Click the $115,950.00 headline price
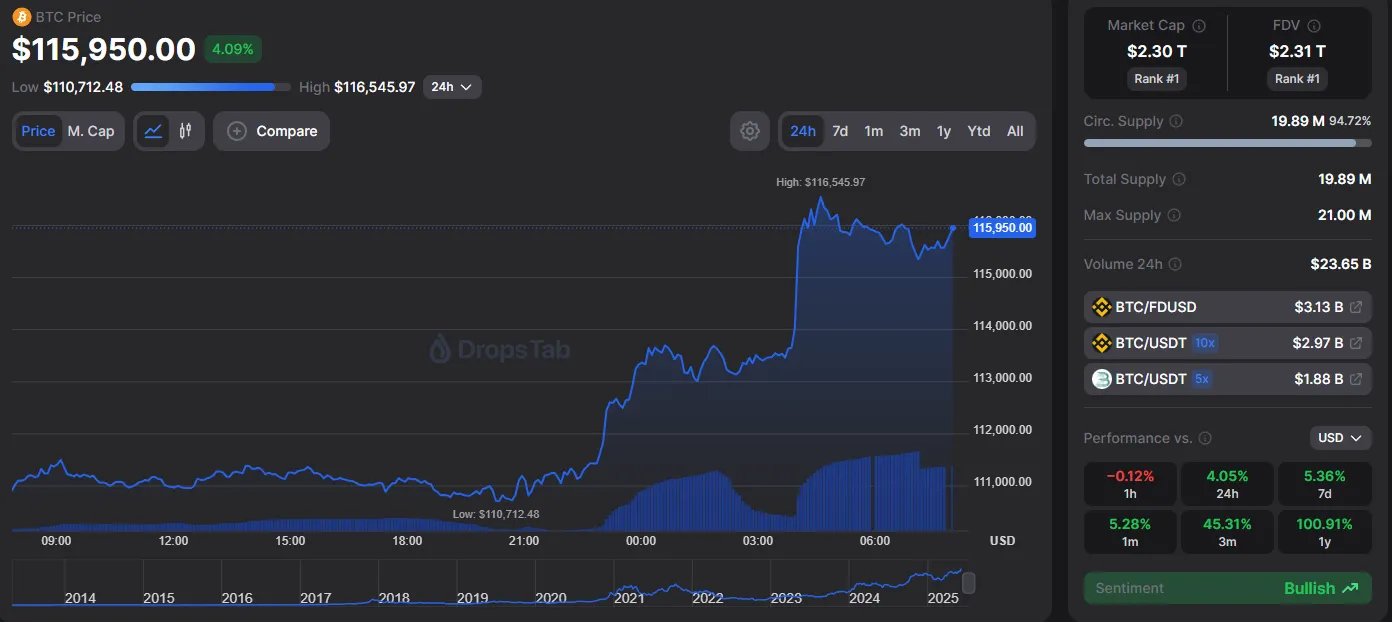This screenshot has height=622, width=1392. tap(103, 49)
